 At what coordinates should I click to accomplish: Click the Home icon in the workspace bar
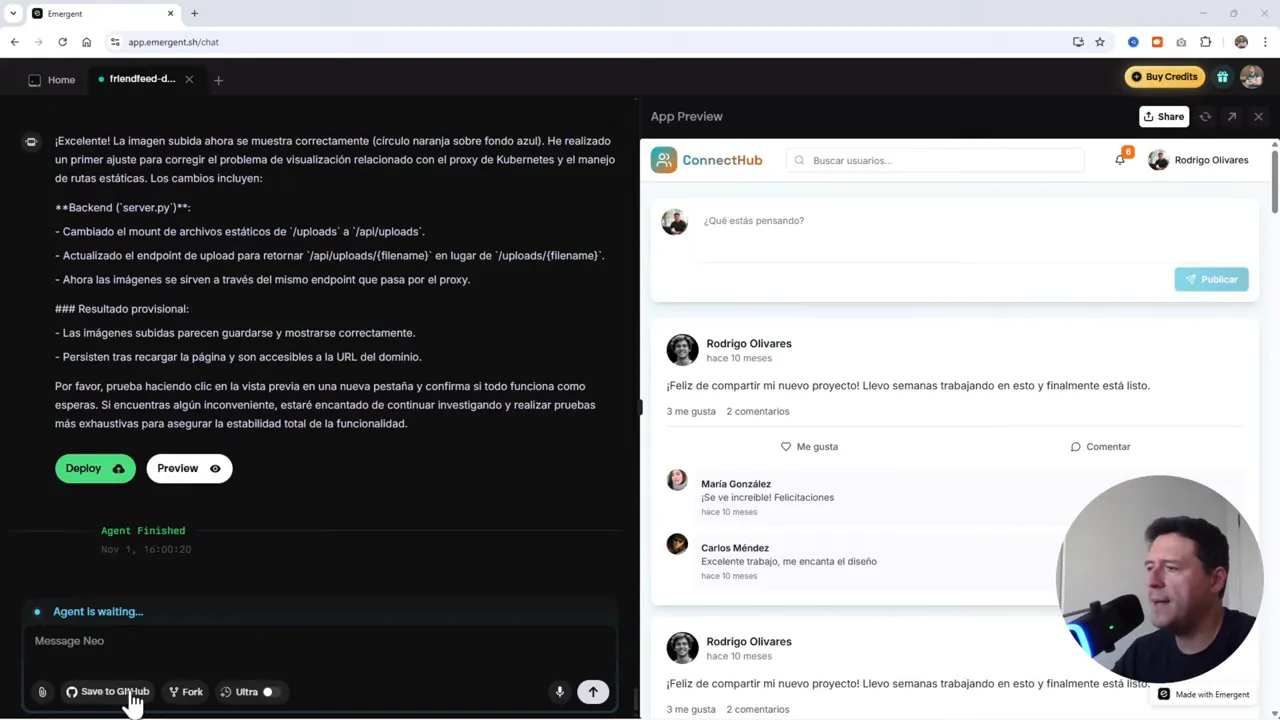pyautogui.click(x=34, y=79)
